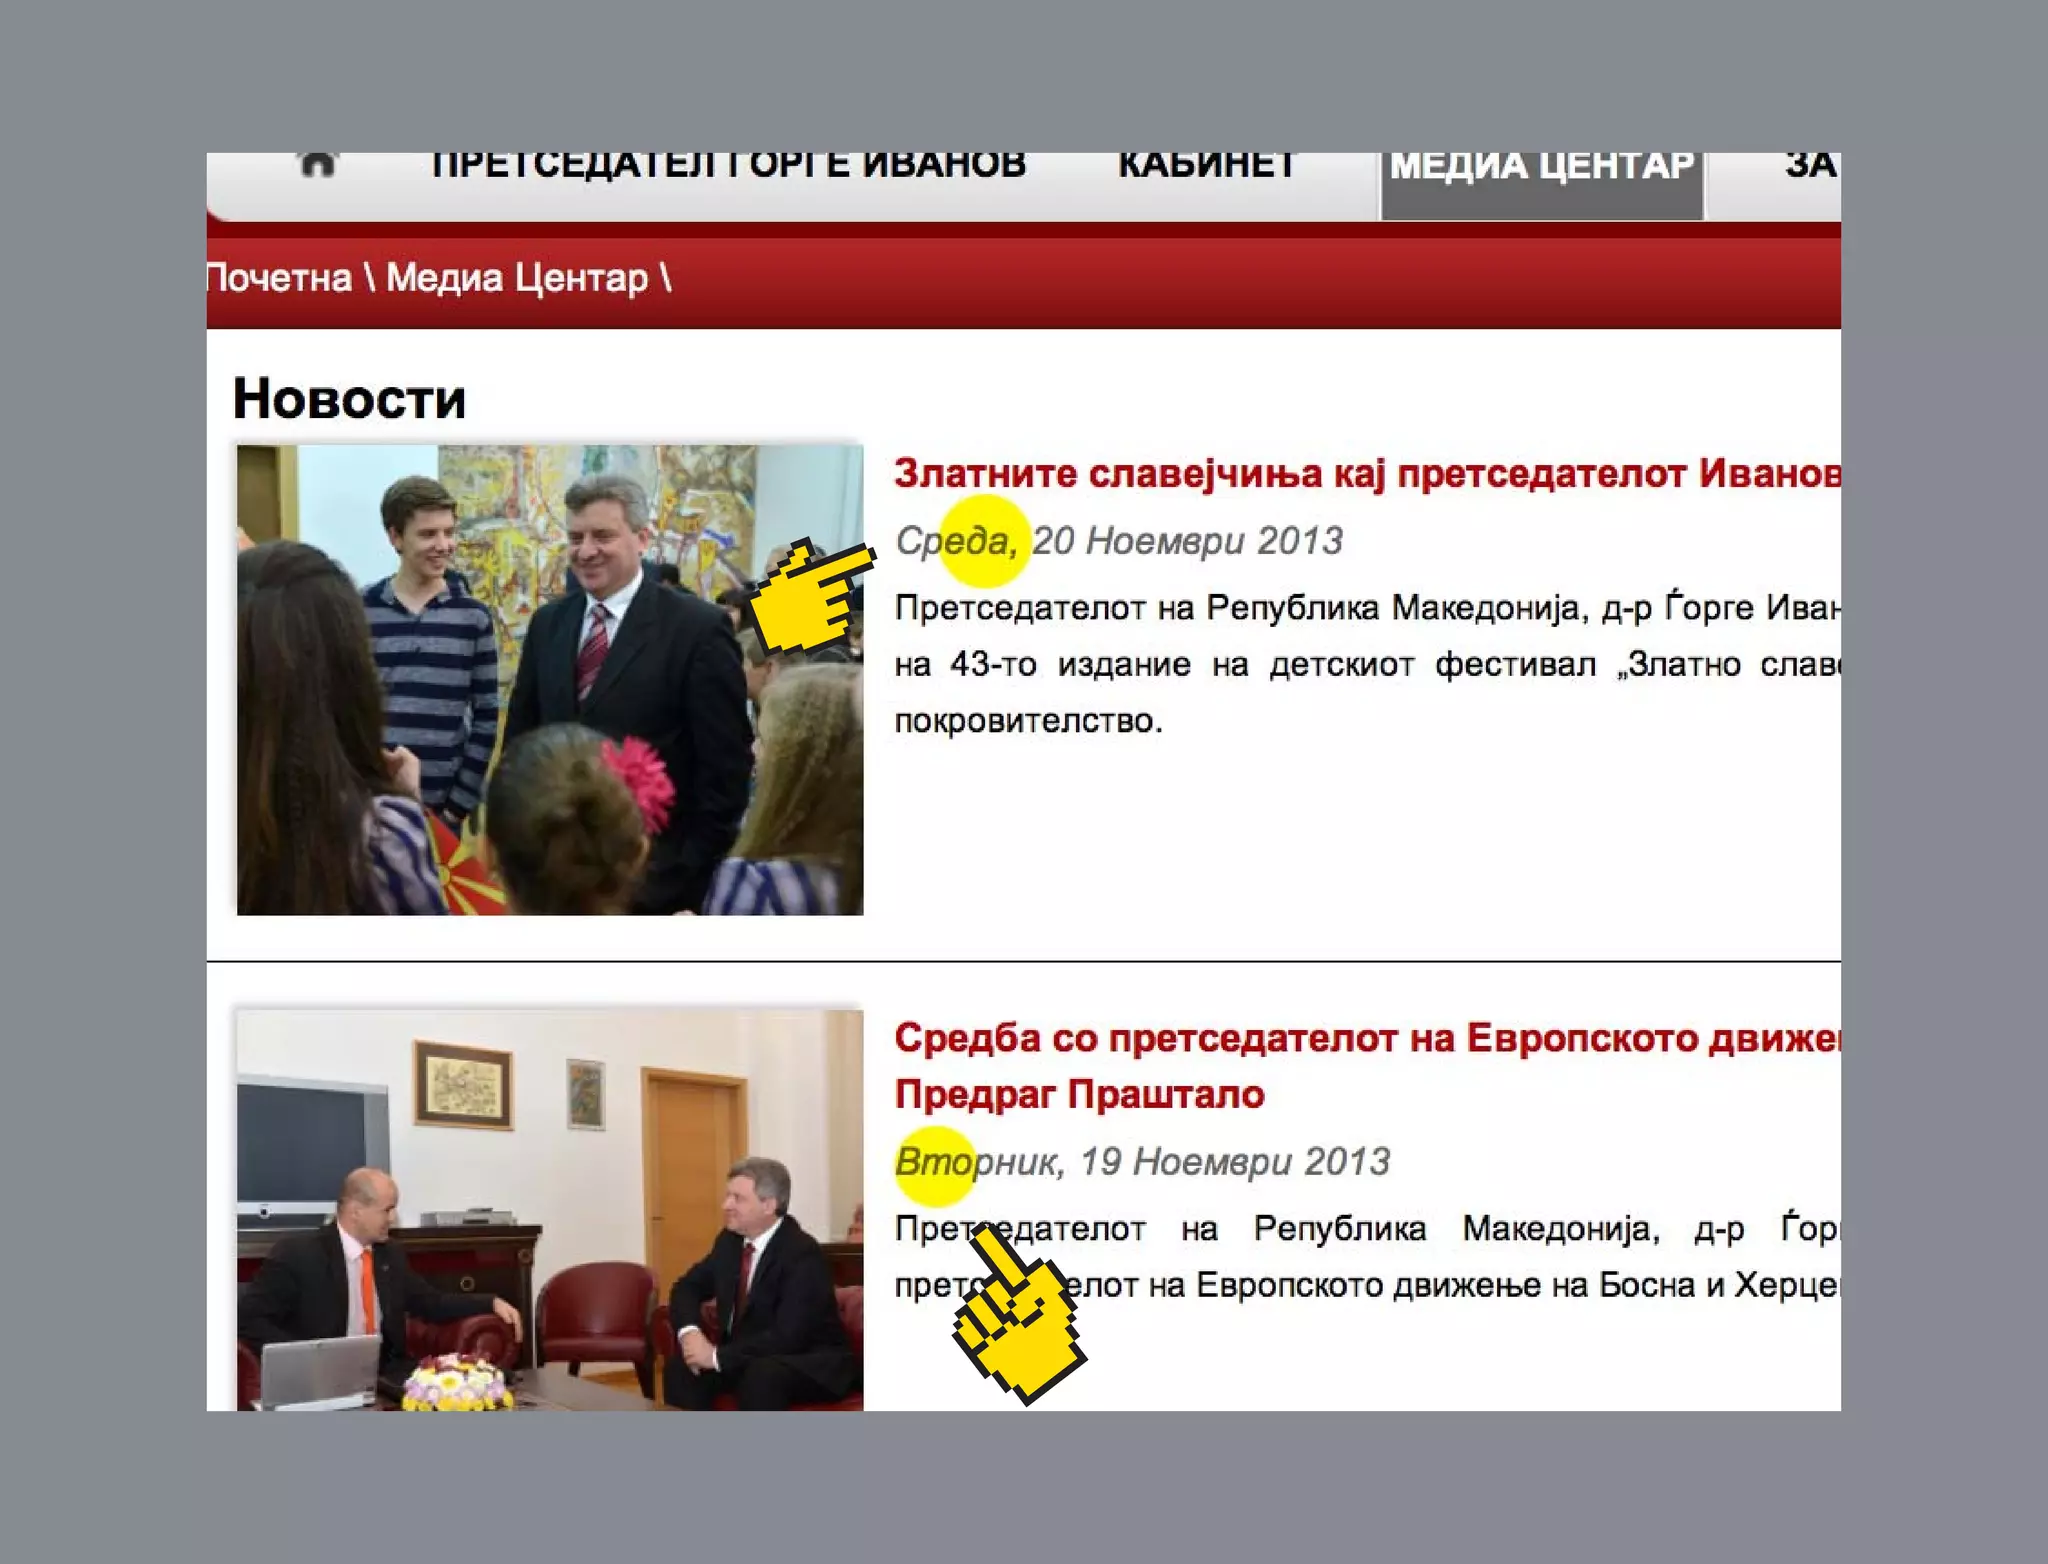Click yellow highlight circle over Вторник

click(x=935, y=1166)
